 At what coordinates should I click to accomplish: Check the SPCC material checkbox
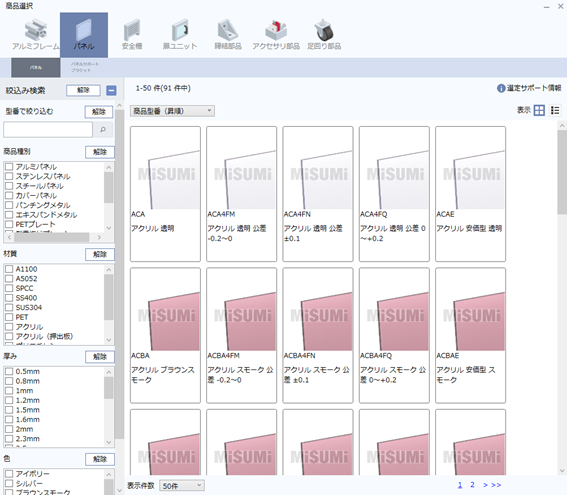coord(9,288)
